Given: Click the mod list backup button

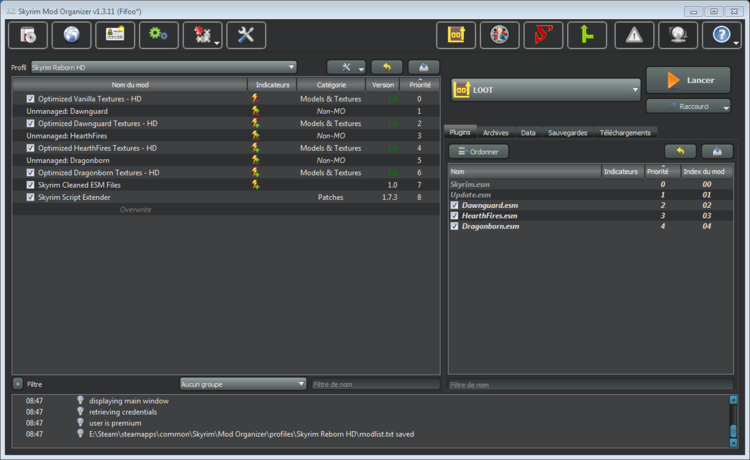Looking at the screenshot, I should coord(424,67).
